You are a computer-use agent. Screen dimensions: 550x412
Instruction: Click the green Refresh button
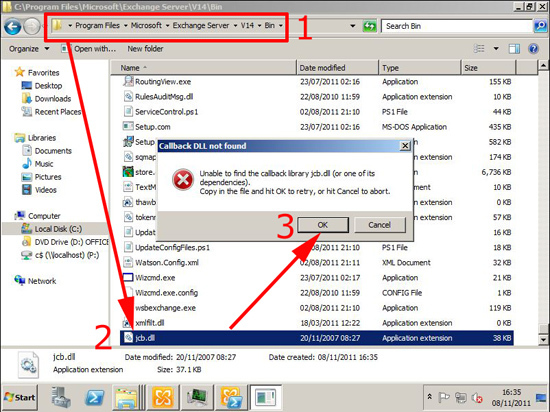click(x=369, y=26)
